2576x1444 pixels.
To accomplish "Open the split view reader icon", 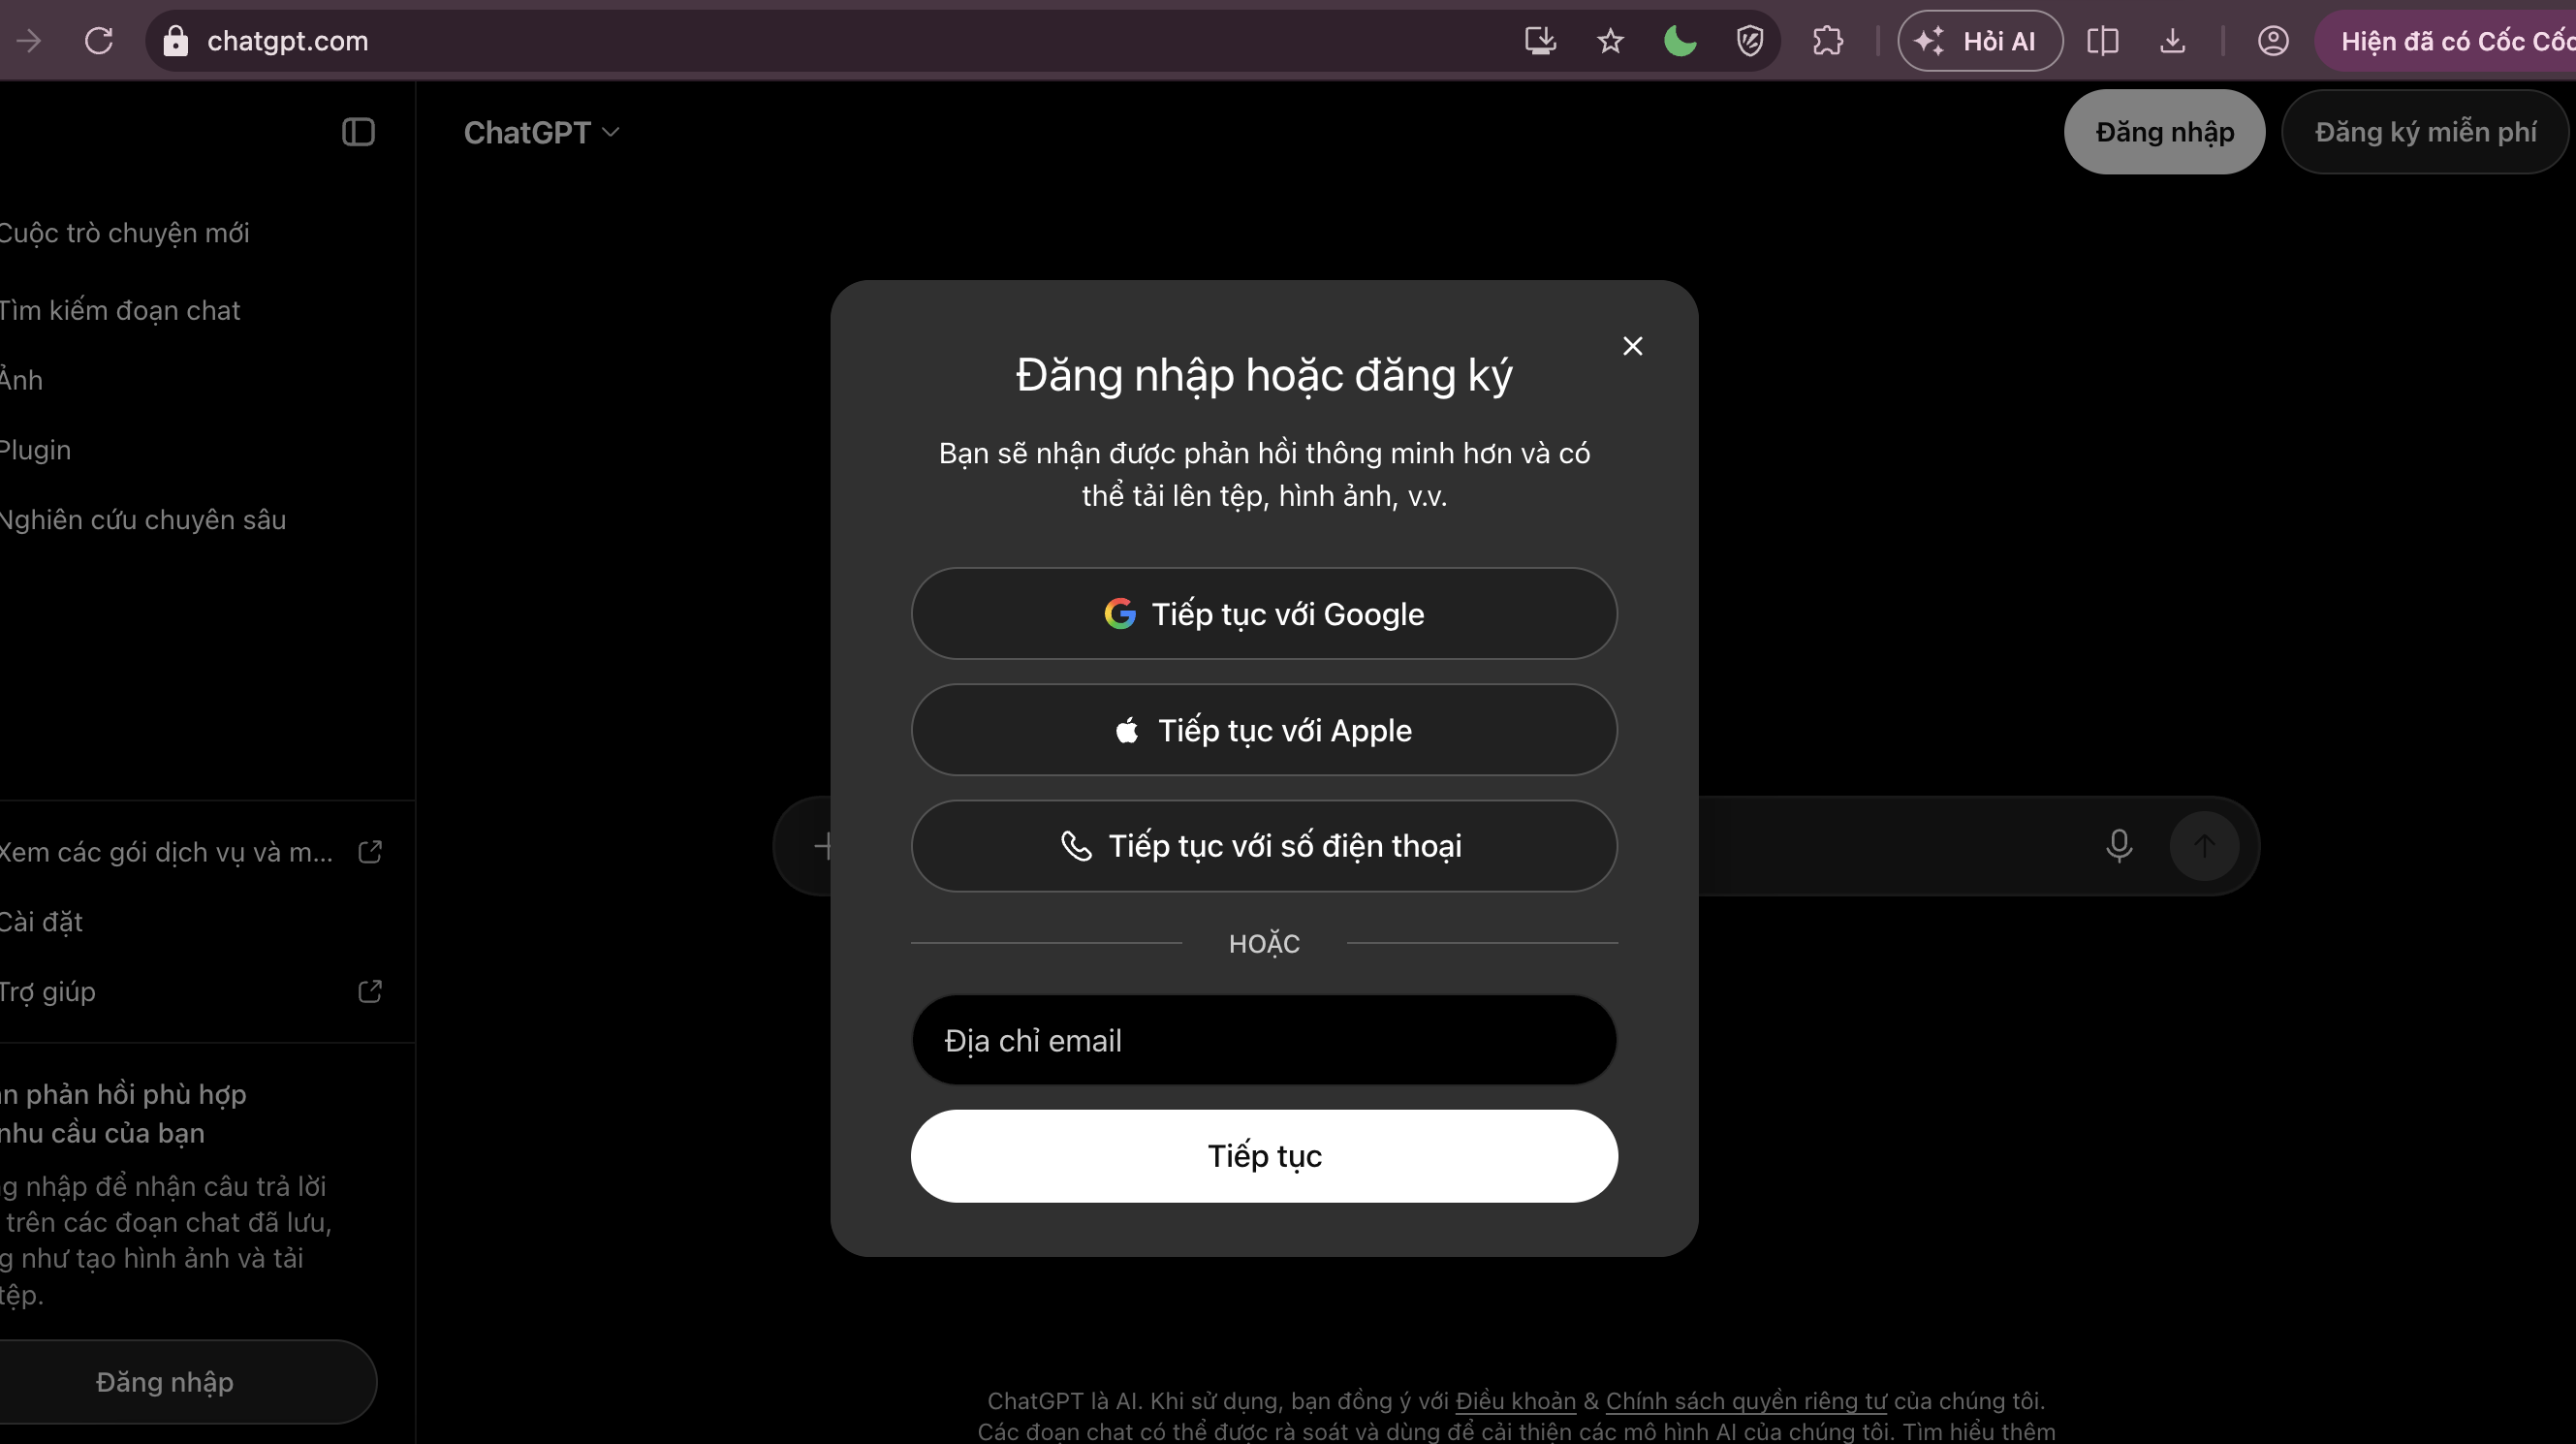I will (x=2102, y=41).
